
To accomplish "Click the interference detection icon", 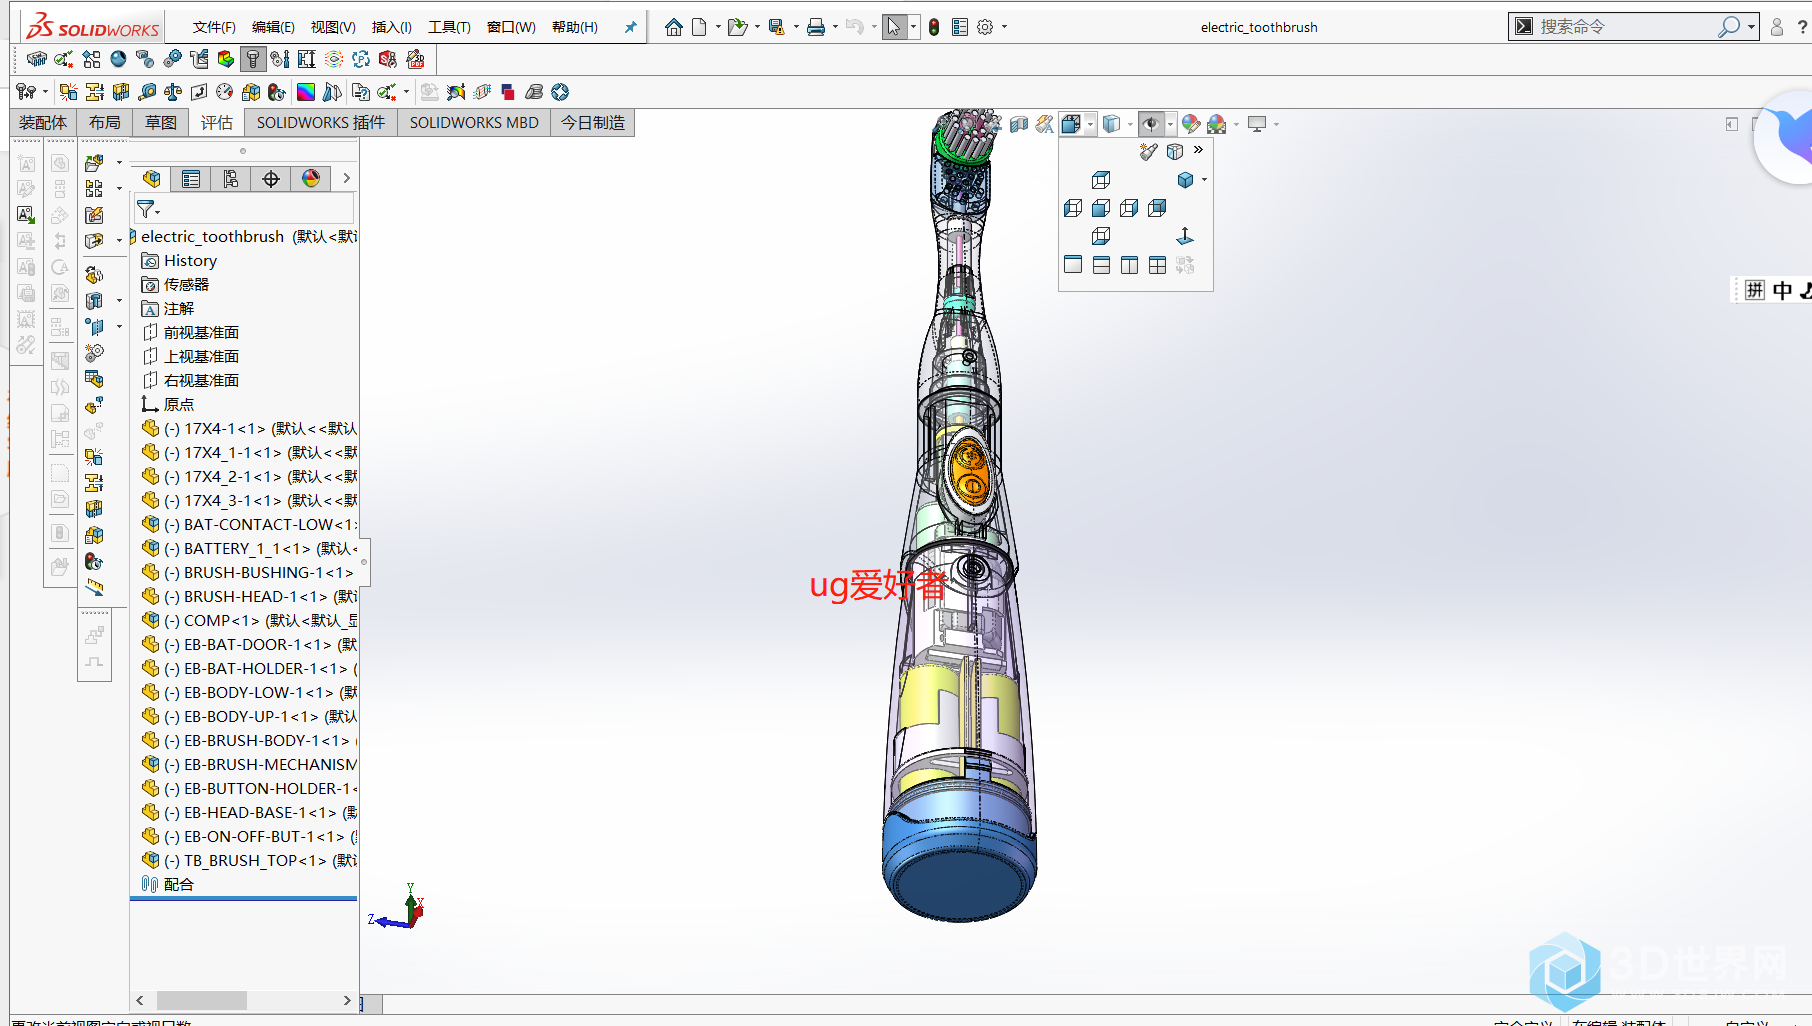I will coord(68,92).
